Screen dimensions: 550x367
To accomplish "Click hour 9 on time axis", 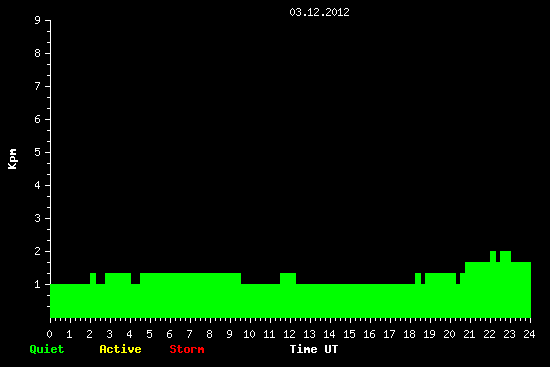I will (229, 334).
